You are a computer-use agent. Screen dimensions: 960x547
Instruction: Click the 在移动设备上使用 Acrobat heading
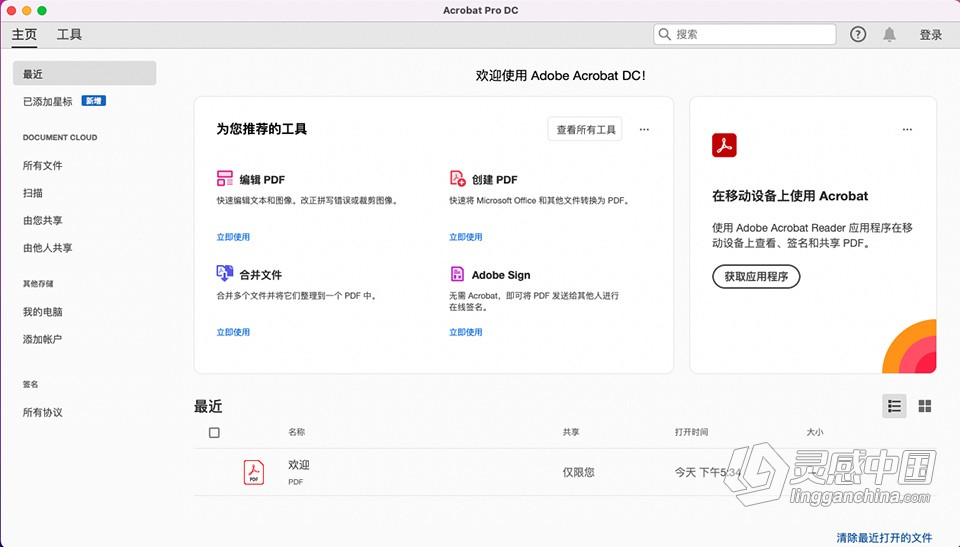click(790, 196)
